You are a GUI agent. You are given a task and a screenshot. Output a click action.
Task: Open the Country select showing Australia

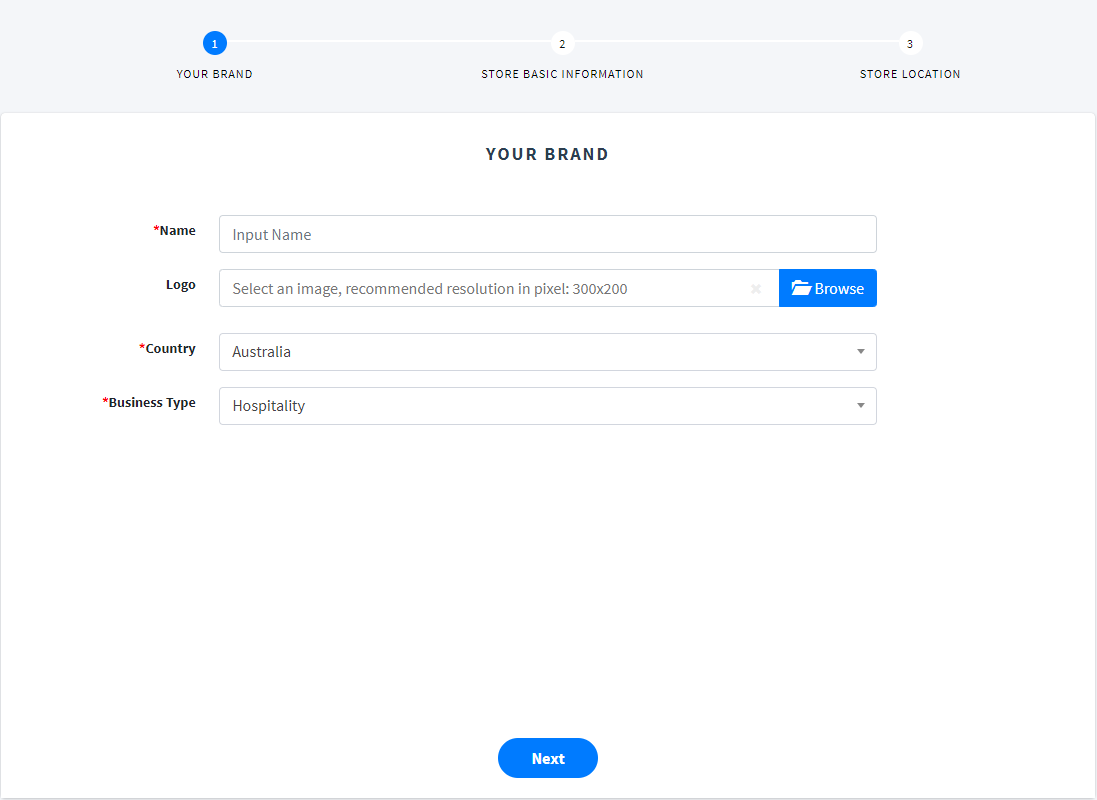530,352
